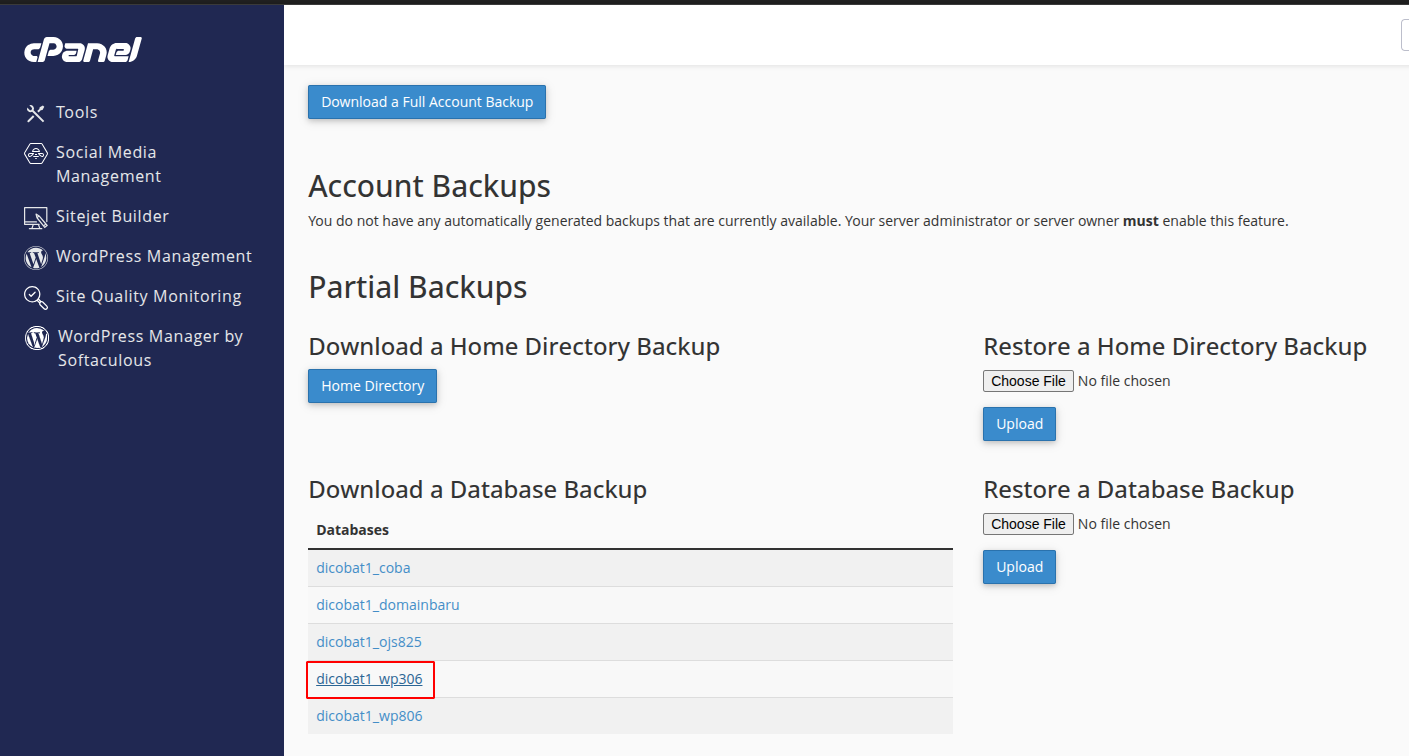Choose File for database restore
Image resolution: width=1409 pixels, height=756 pixels.
pos(1027,523)
